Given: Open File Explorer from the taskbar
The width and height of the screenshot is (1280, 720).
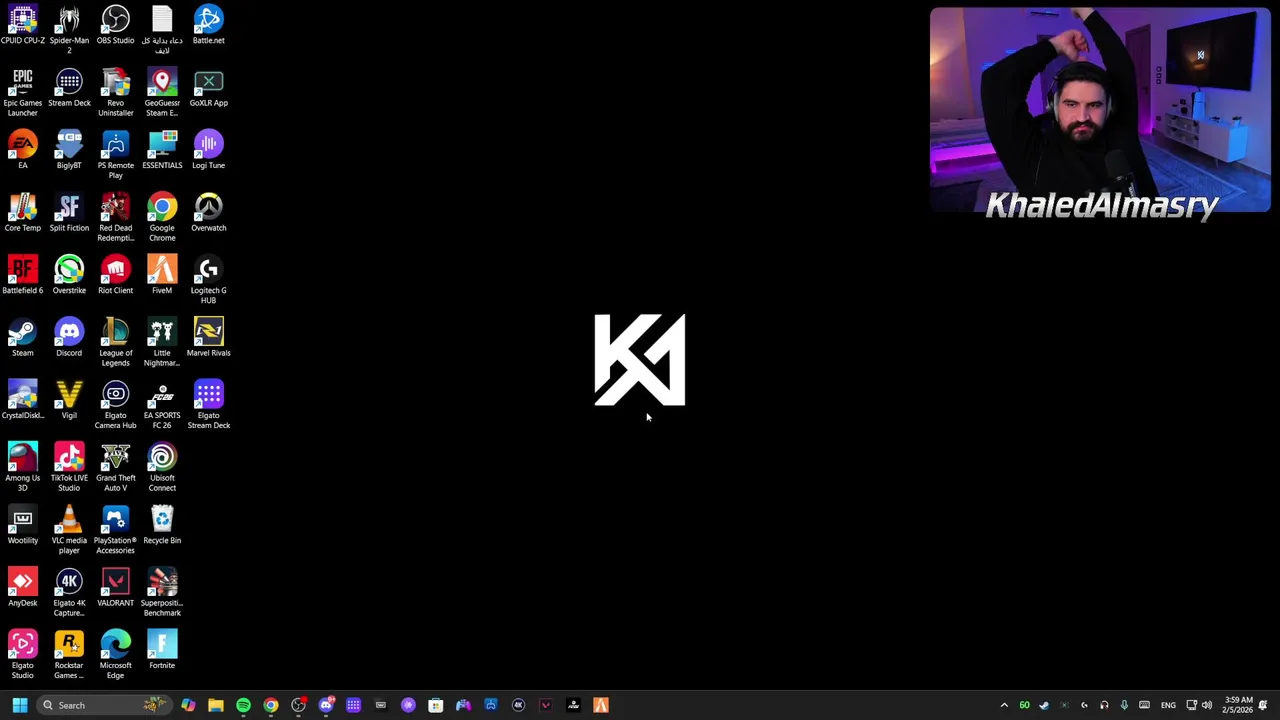Looking at the screenshot, I should 216,705.
